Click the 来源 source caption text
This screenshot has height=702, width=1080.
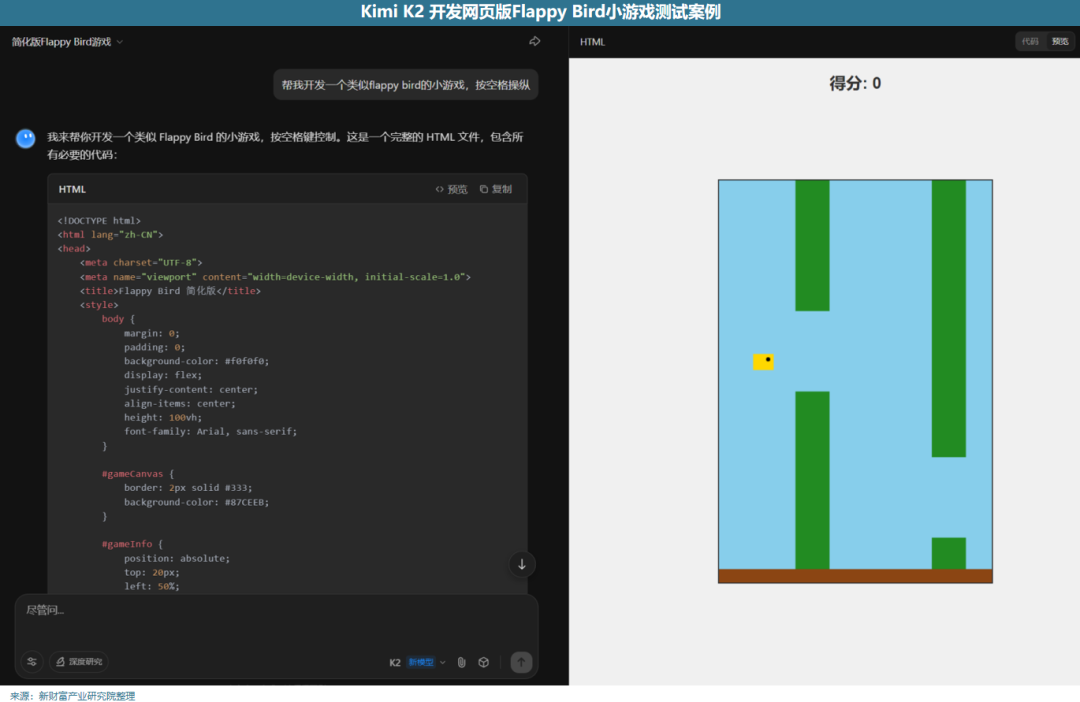click(x=72, y=696)
